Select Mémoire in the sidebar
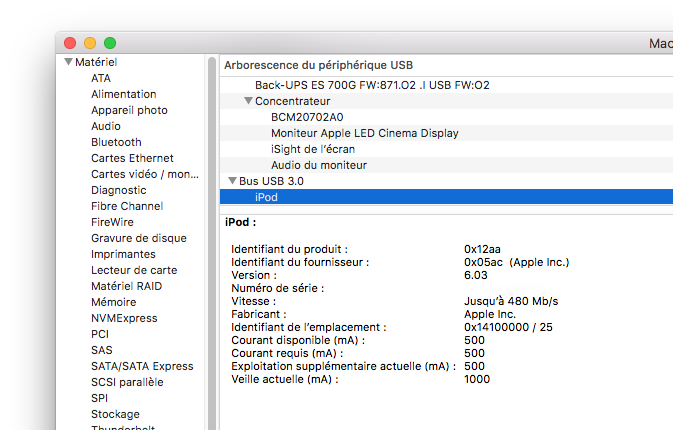This screenshot has width=673, height=430. coord(113,302)
